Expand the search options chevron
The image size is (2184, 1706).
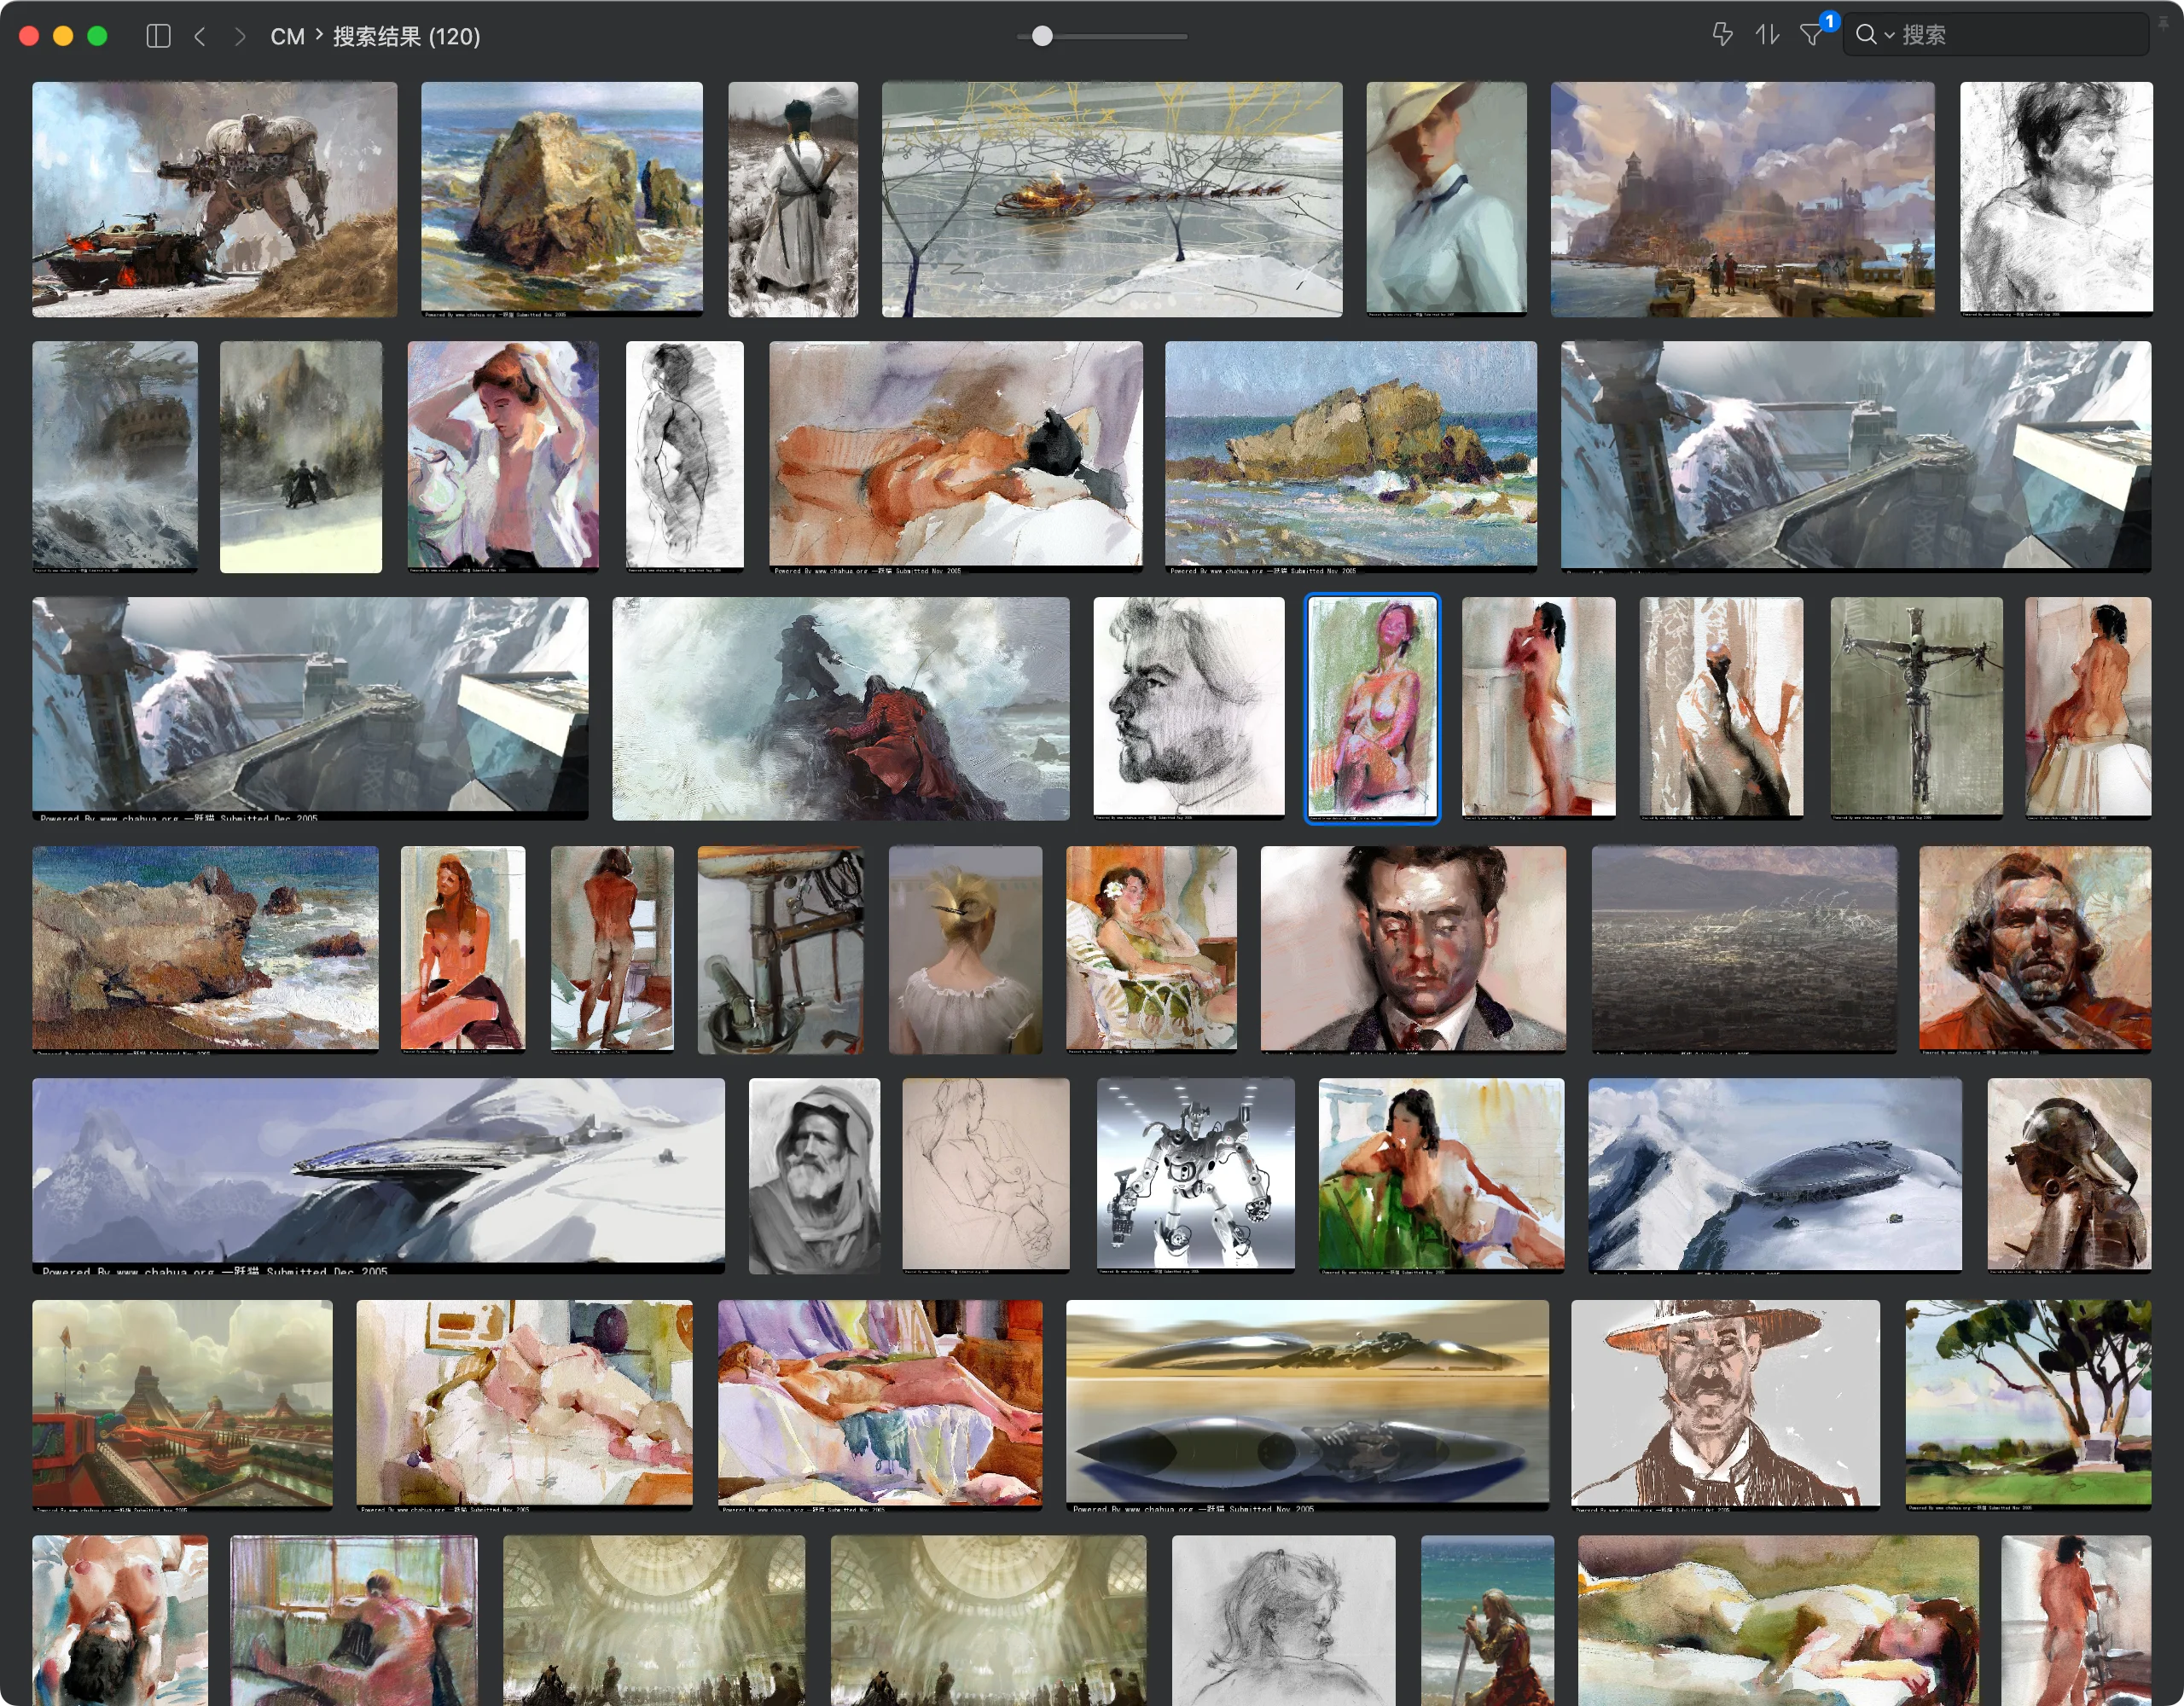pos(1889,36)
